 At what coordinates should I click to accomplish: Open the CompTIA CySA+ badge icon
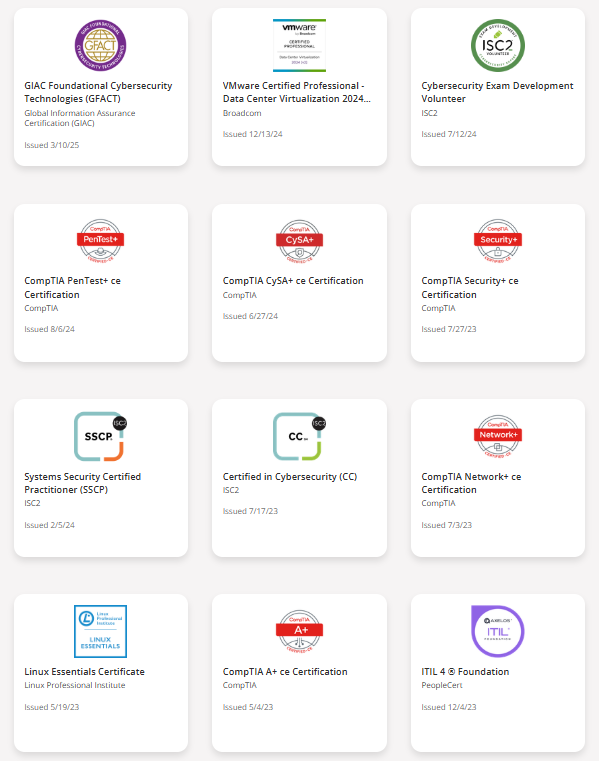click(299, 241)
